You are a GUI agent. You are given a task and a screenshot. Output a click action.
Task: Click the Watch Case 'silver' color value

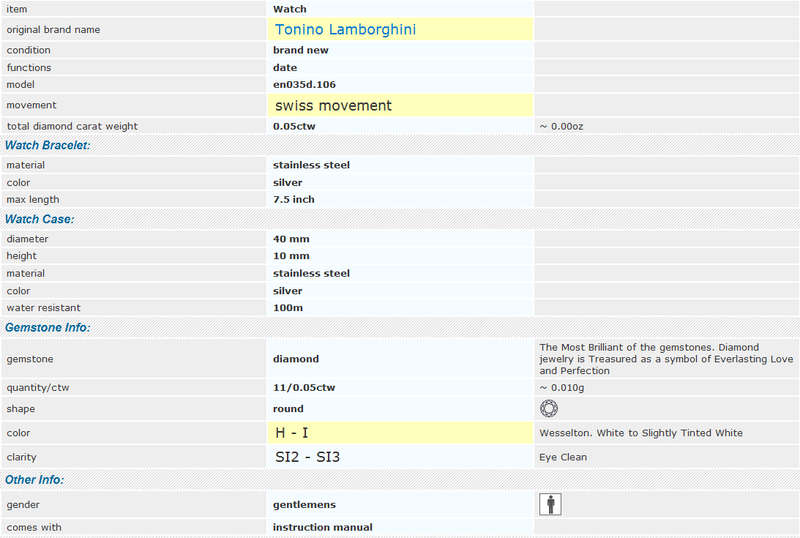point(288,291)
